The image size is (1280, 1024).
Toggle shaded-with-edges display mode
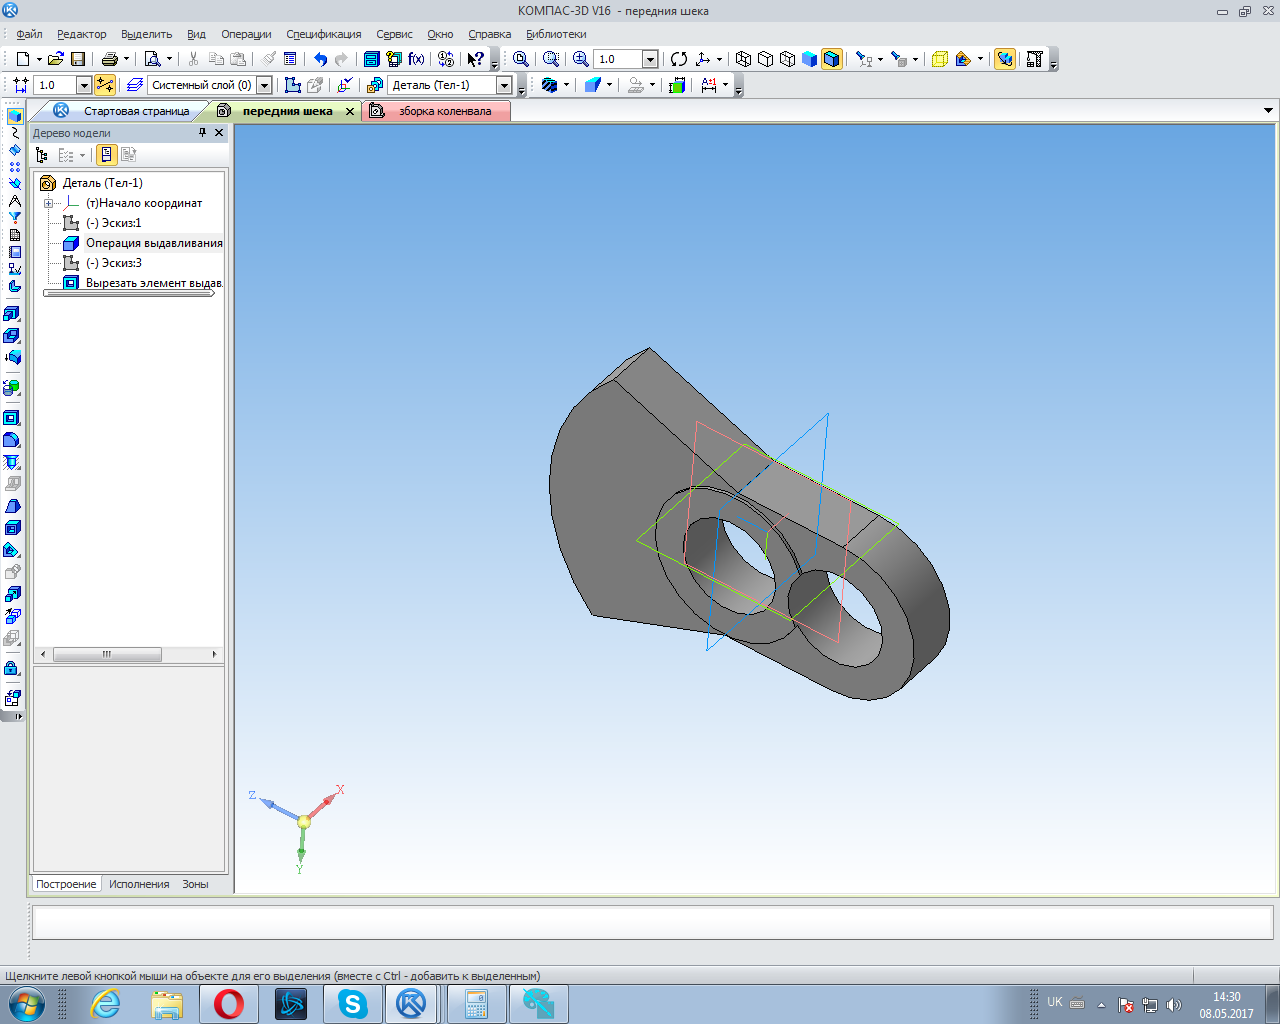(x=832, y=59)
